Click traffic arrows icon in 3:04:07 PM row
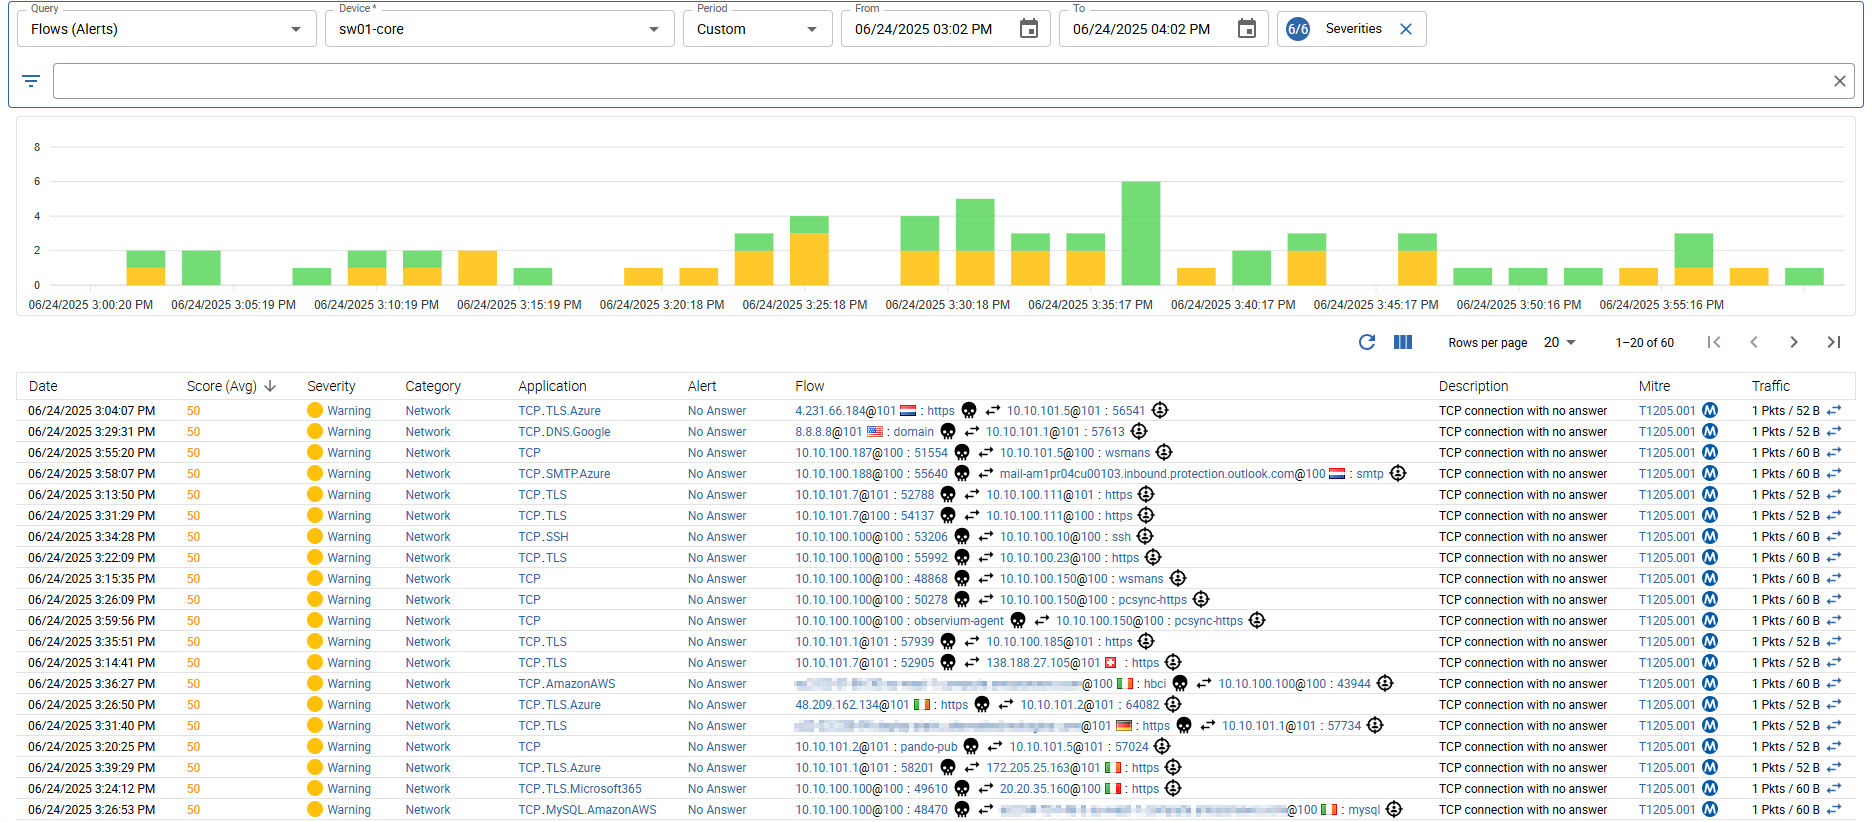Screen dimensions: 1872x822 point(1834,411)
